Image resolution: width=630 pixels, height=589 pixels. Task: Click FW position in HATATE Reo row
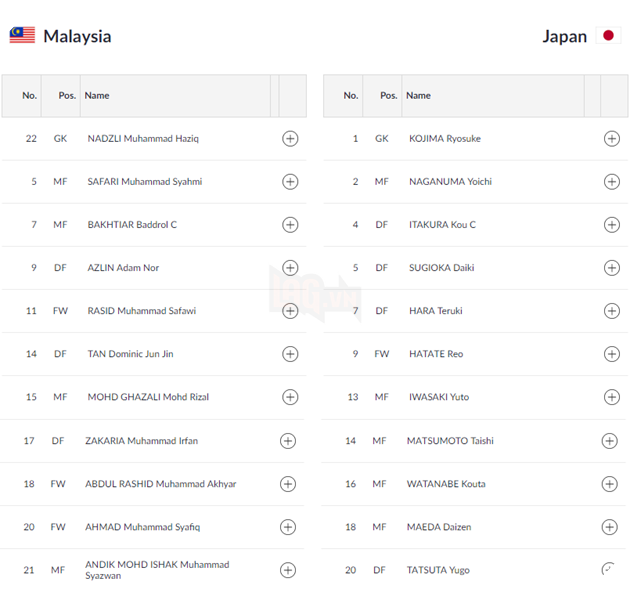pos(382,354)
